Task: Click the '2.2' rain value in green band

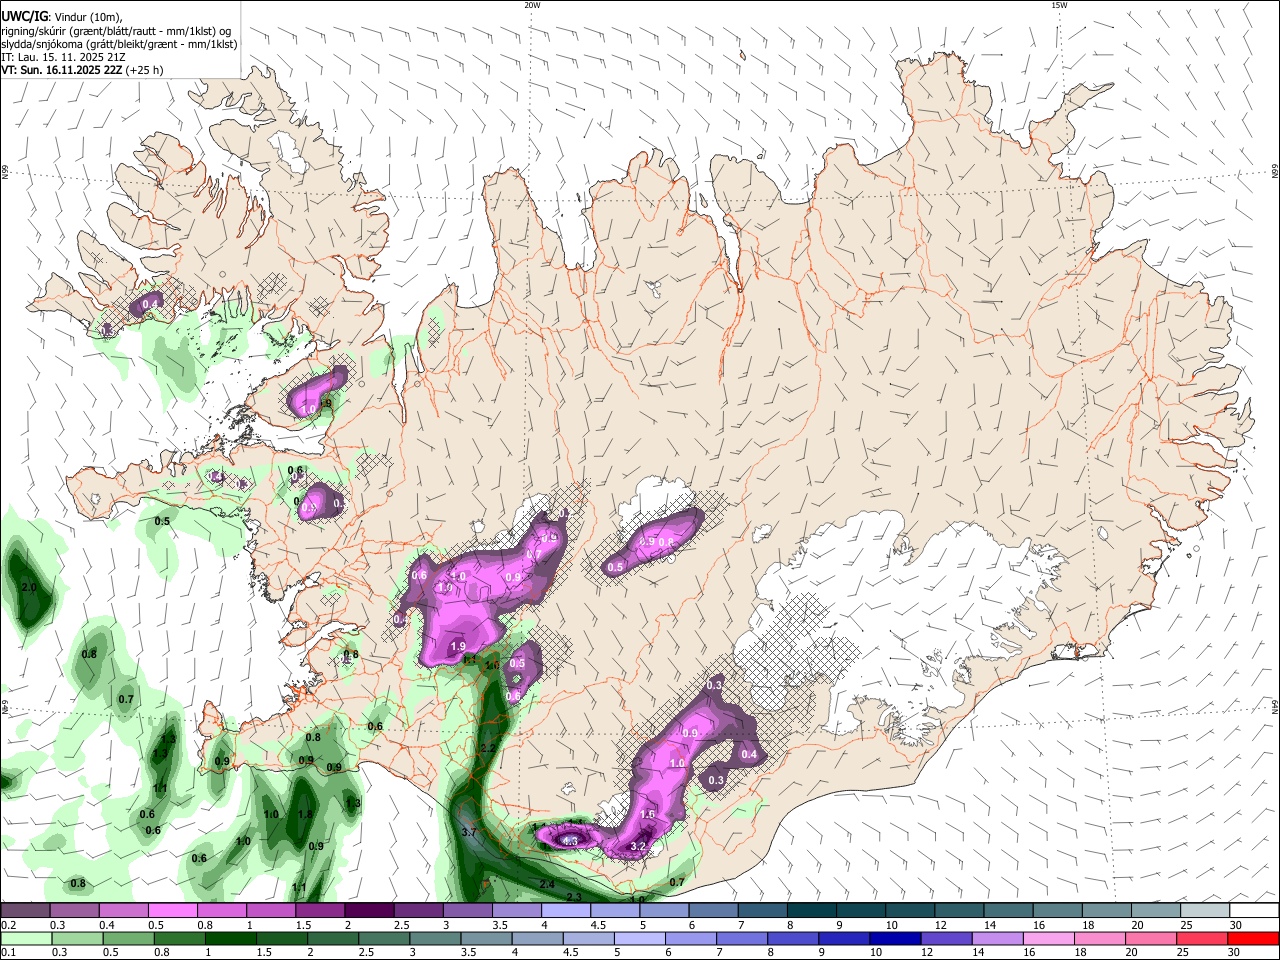Action: [489, 748]
